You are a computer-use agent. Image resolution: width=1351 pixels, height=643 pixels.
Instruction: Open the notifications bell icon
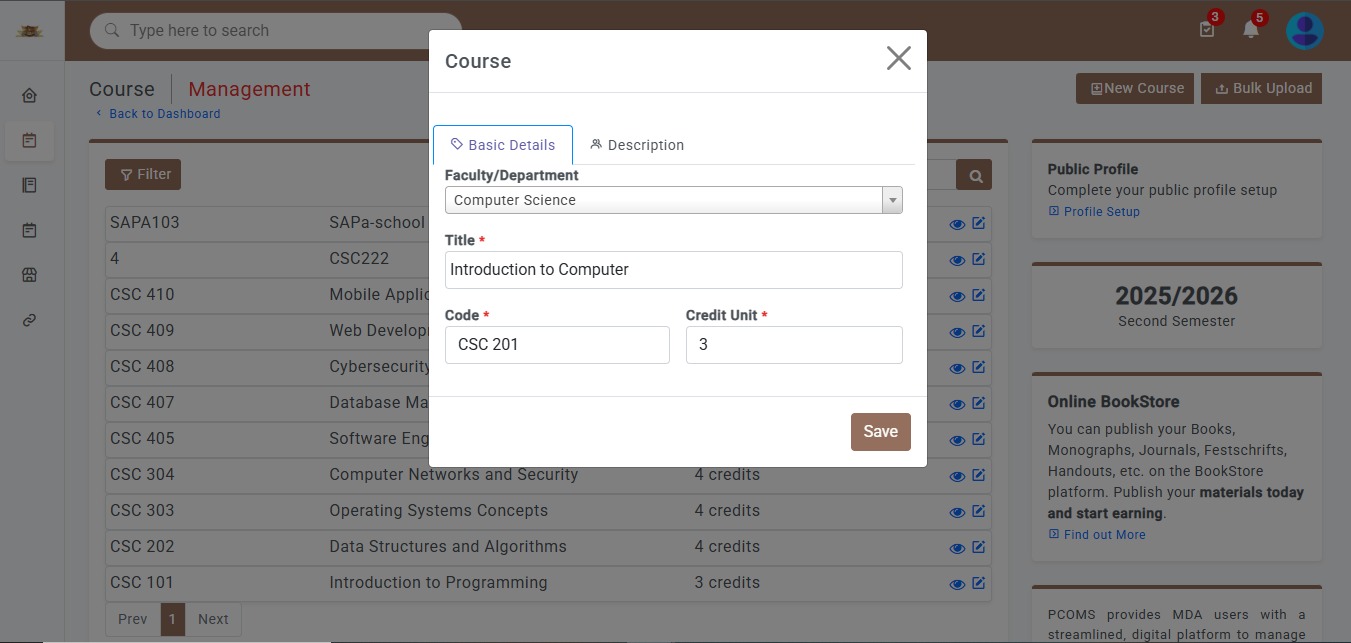(1250, 30)
